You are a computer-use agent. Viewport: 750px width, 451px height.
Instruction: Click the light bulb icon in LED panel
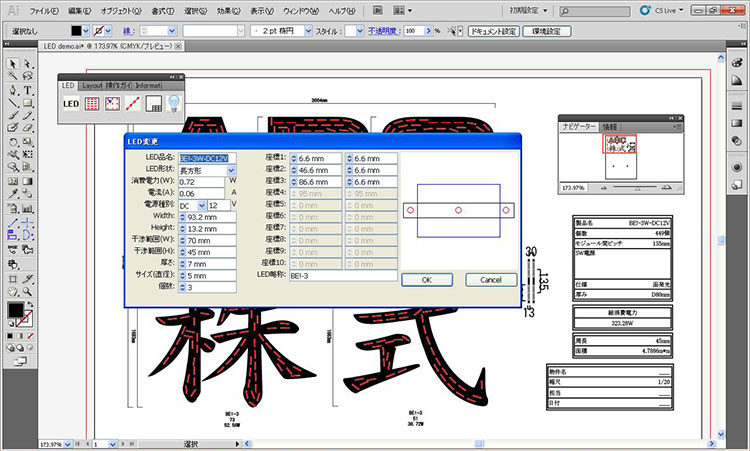[174, 103]
